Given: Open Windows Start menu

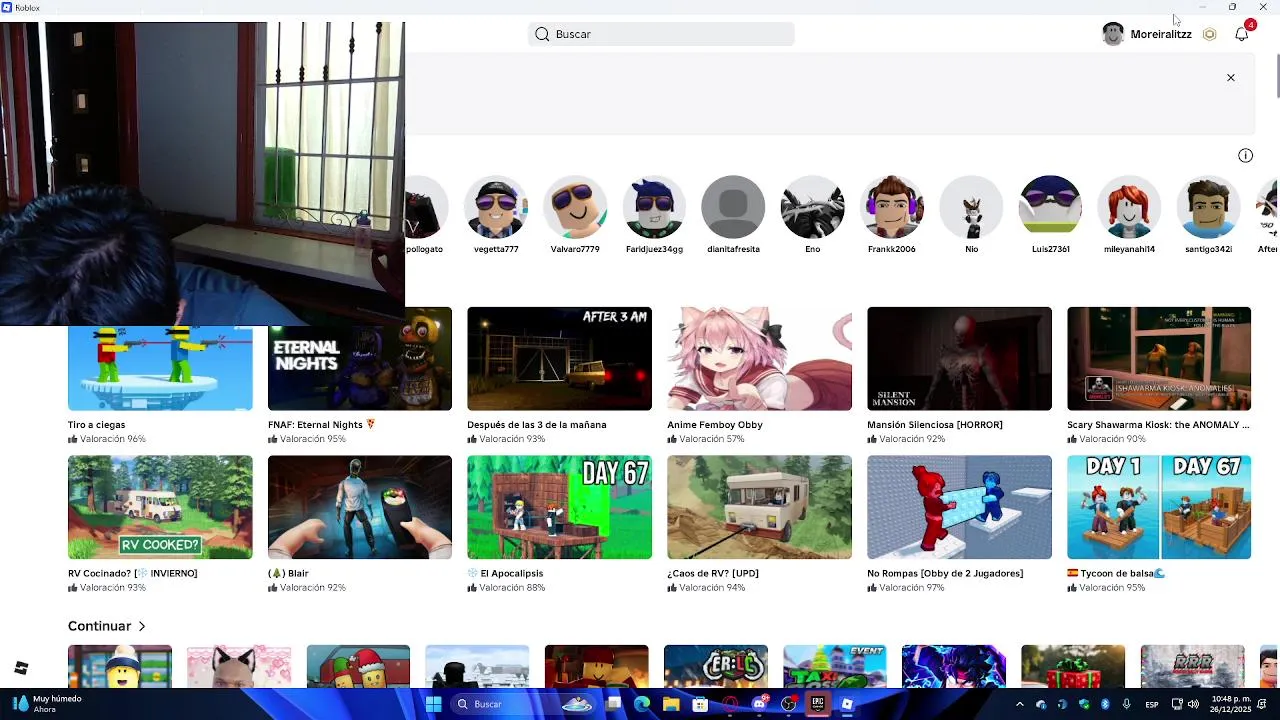Looking at the screenshot, I should tap(433, 704).
